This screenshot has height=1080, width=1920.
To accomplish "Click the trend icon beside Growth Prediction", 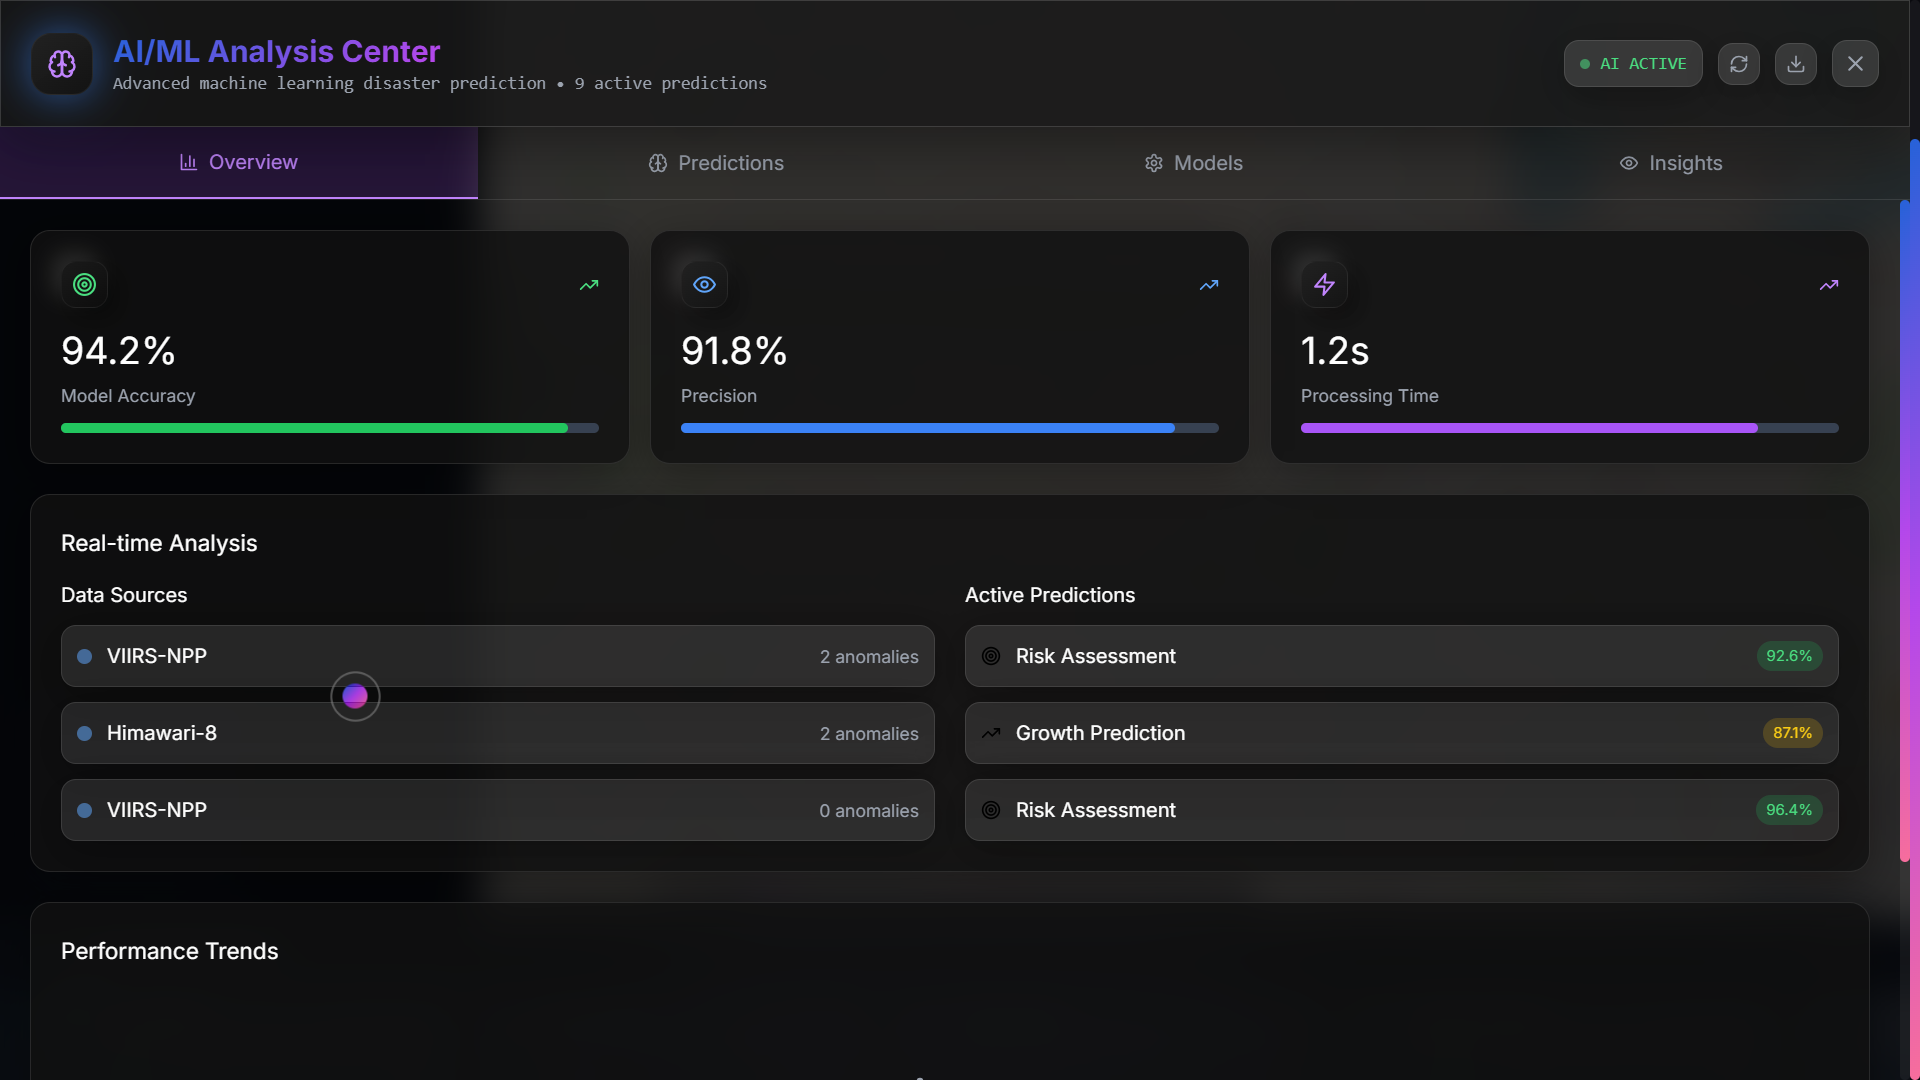I will coord(991,733).
